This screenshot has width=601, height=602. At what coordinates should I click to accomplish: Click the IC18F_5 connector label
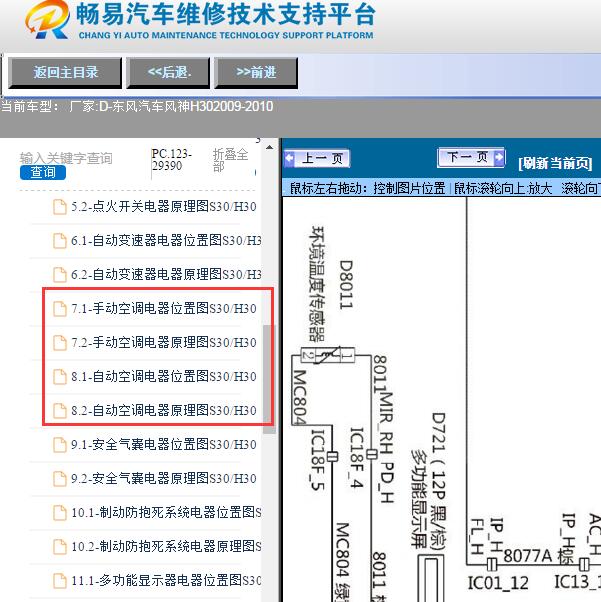tap(317, 459)
